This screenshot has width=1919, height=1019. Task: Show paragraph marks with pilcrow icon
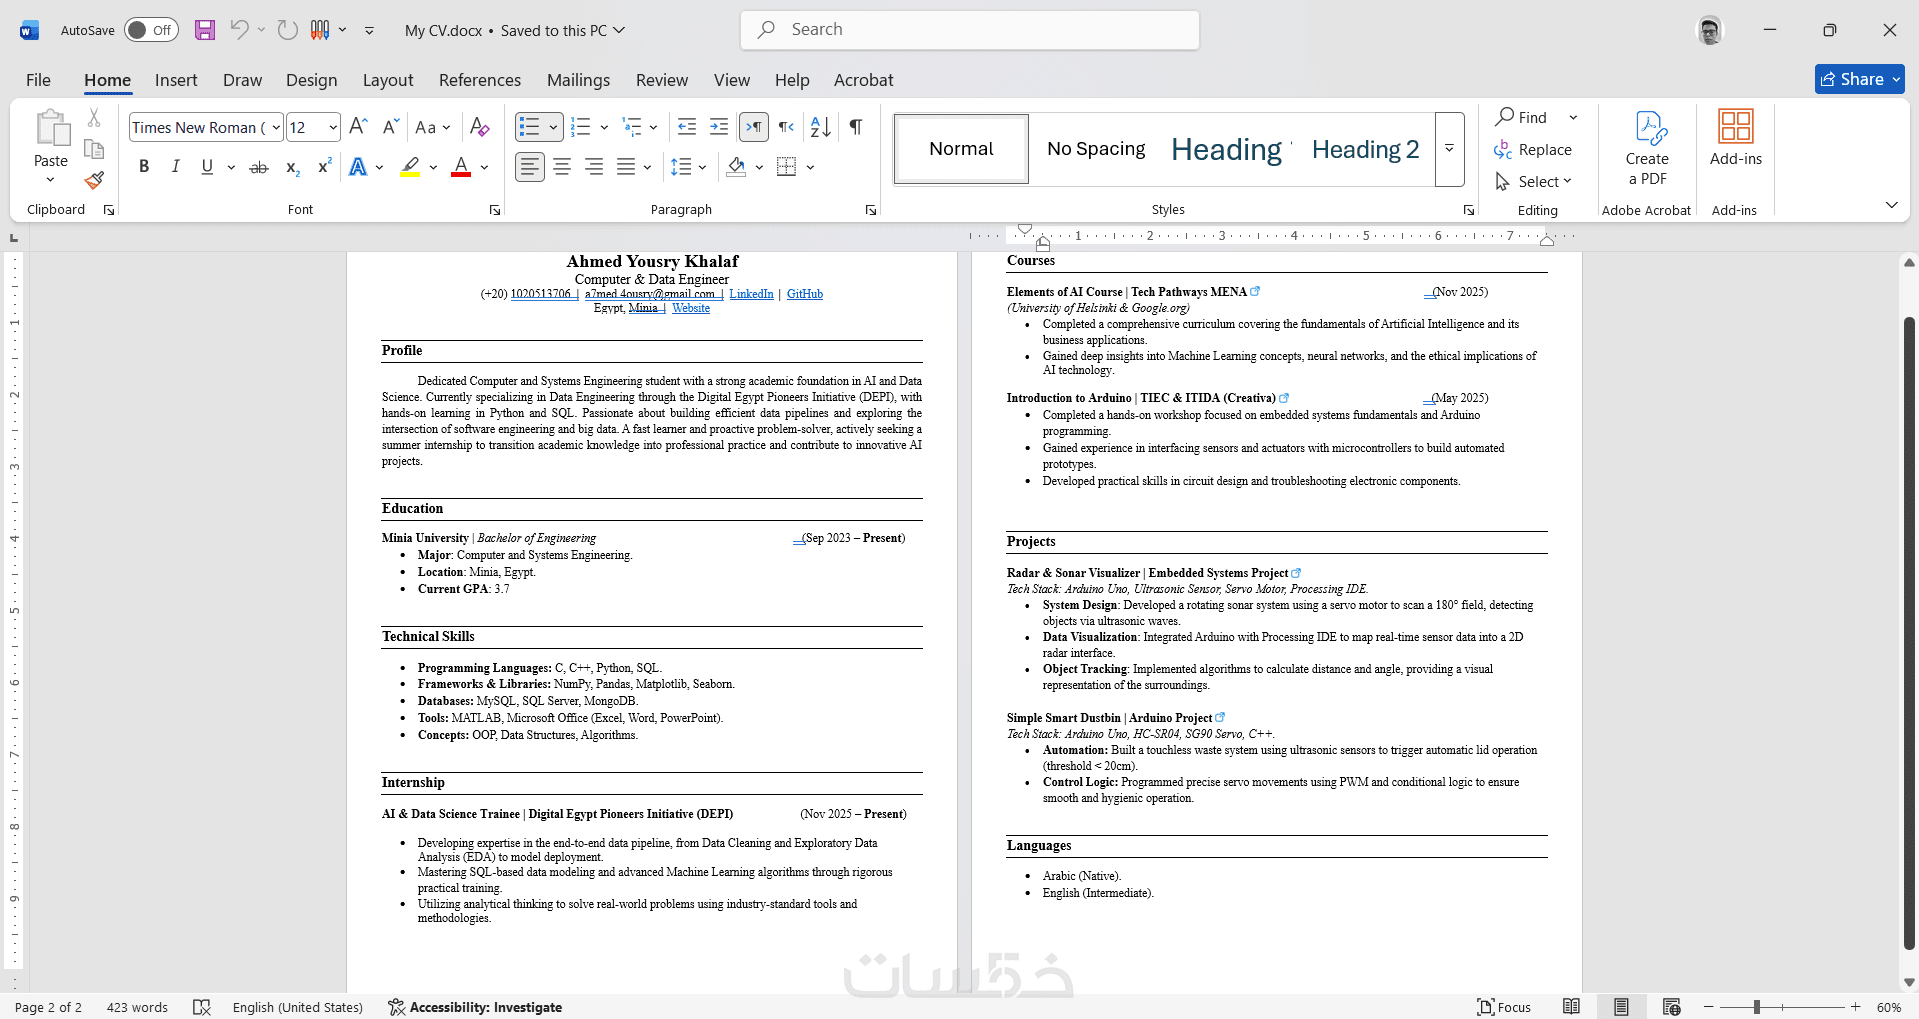click(x=856, y=127)
